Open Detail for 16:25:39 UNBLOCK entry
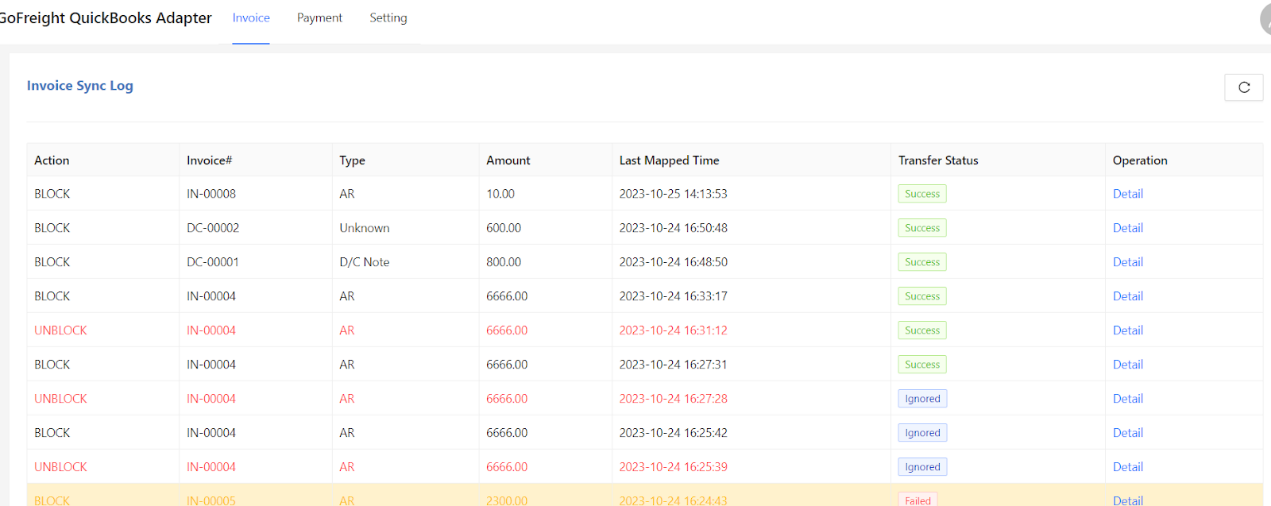The image size is (1271, 506). 1127,467
